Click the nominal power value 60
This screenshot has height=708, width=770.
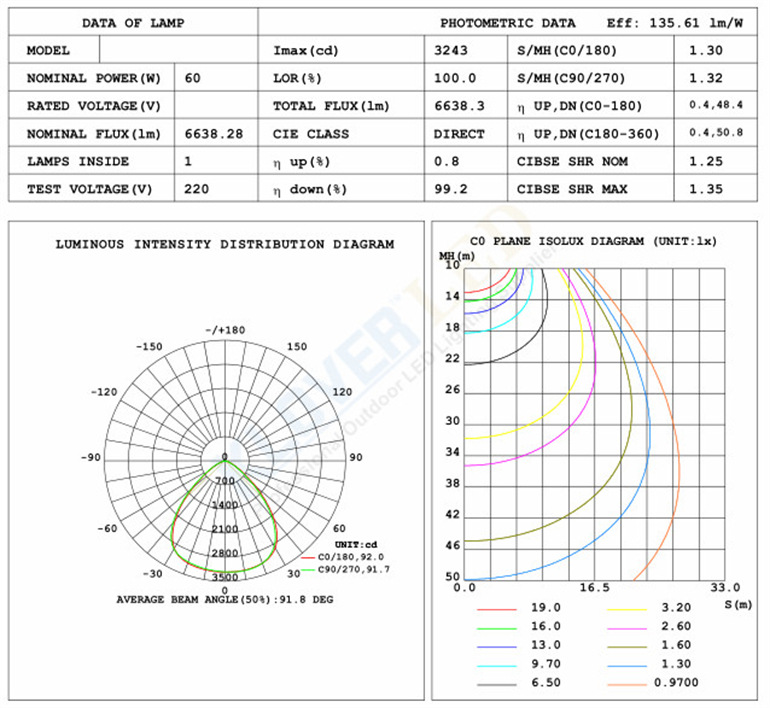[x=192, y=78]
